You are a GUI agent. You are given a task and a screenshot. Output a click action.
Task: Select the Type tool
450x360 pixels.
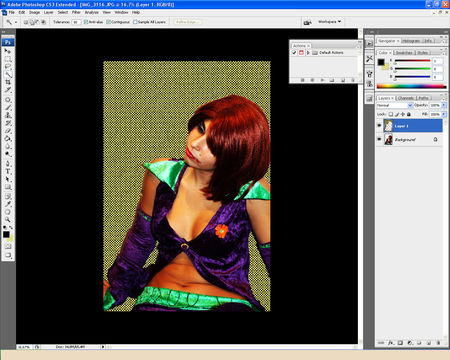click(x=8, y=172)
